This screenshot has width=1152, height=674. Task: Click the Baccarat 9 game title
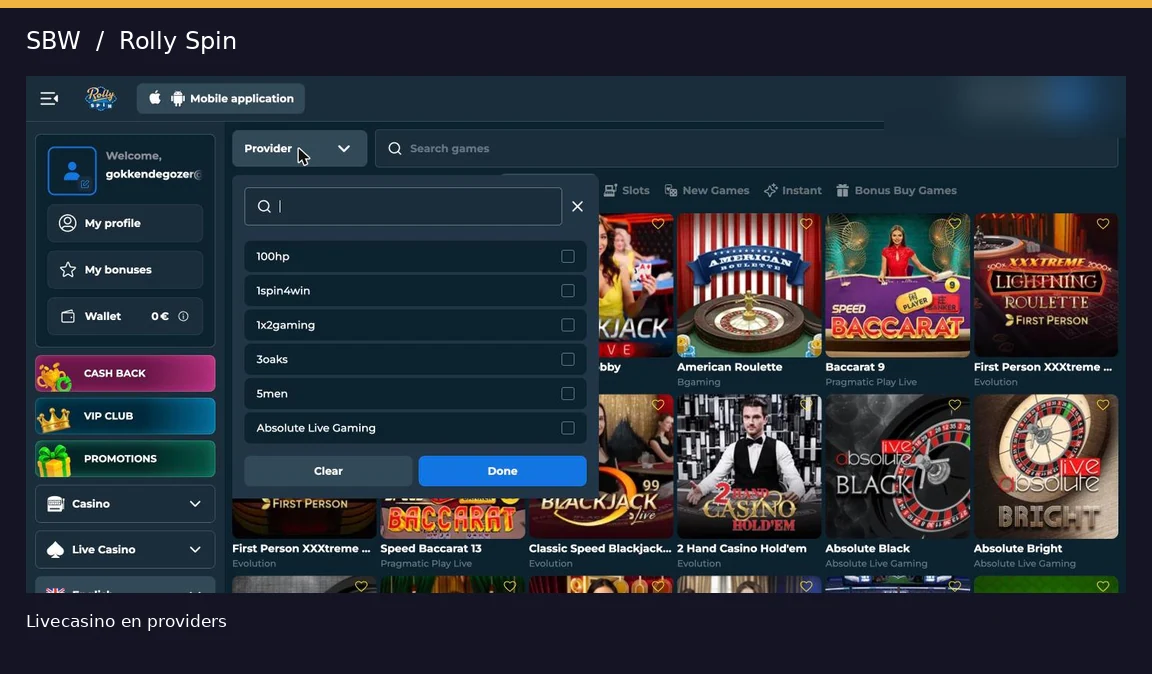(855, 367)
